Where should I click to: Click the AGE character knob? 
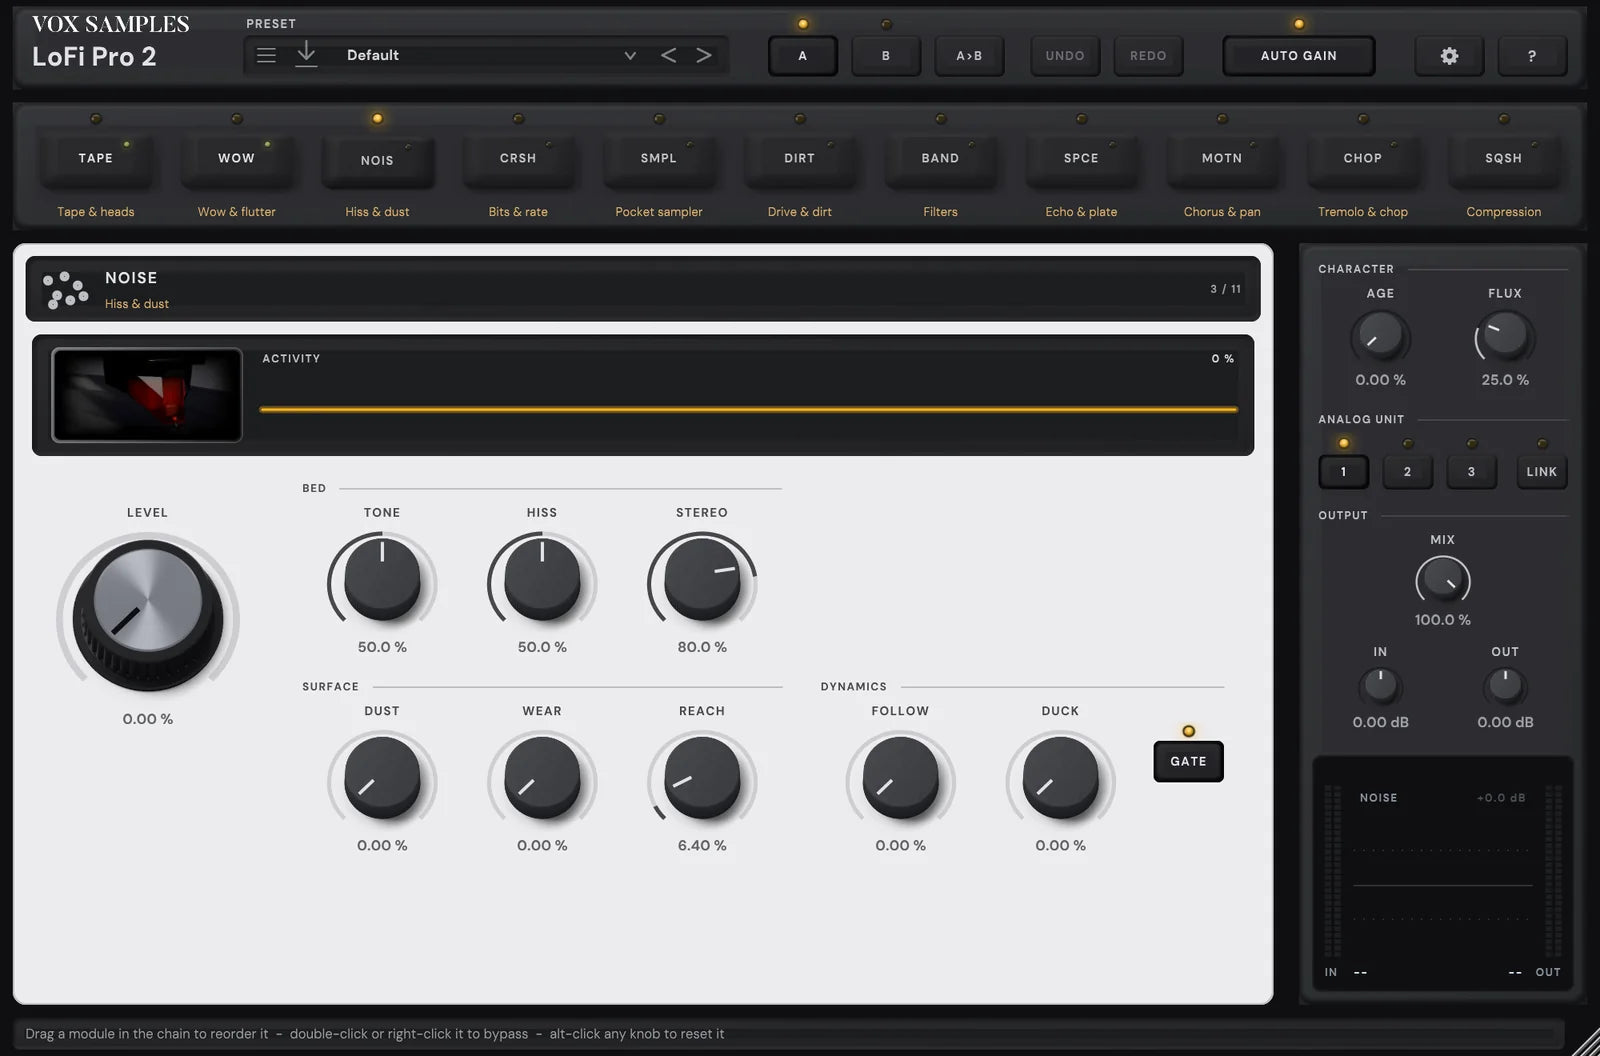1380,337
